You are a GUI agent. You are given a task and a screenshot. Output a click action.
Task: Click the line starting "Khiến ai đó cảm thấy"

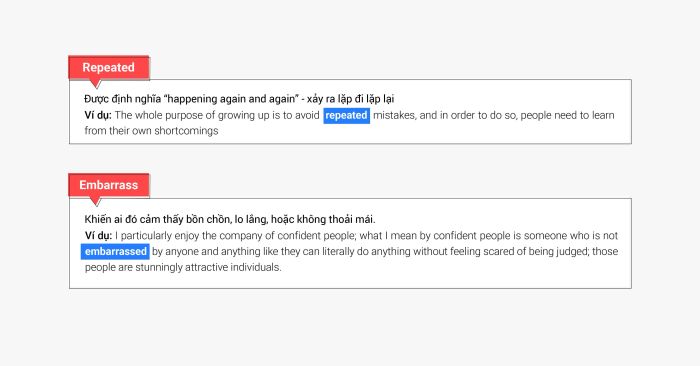pos(230,219)
